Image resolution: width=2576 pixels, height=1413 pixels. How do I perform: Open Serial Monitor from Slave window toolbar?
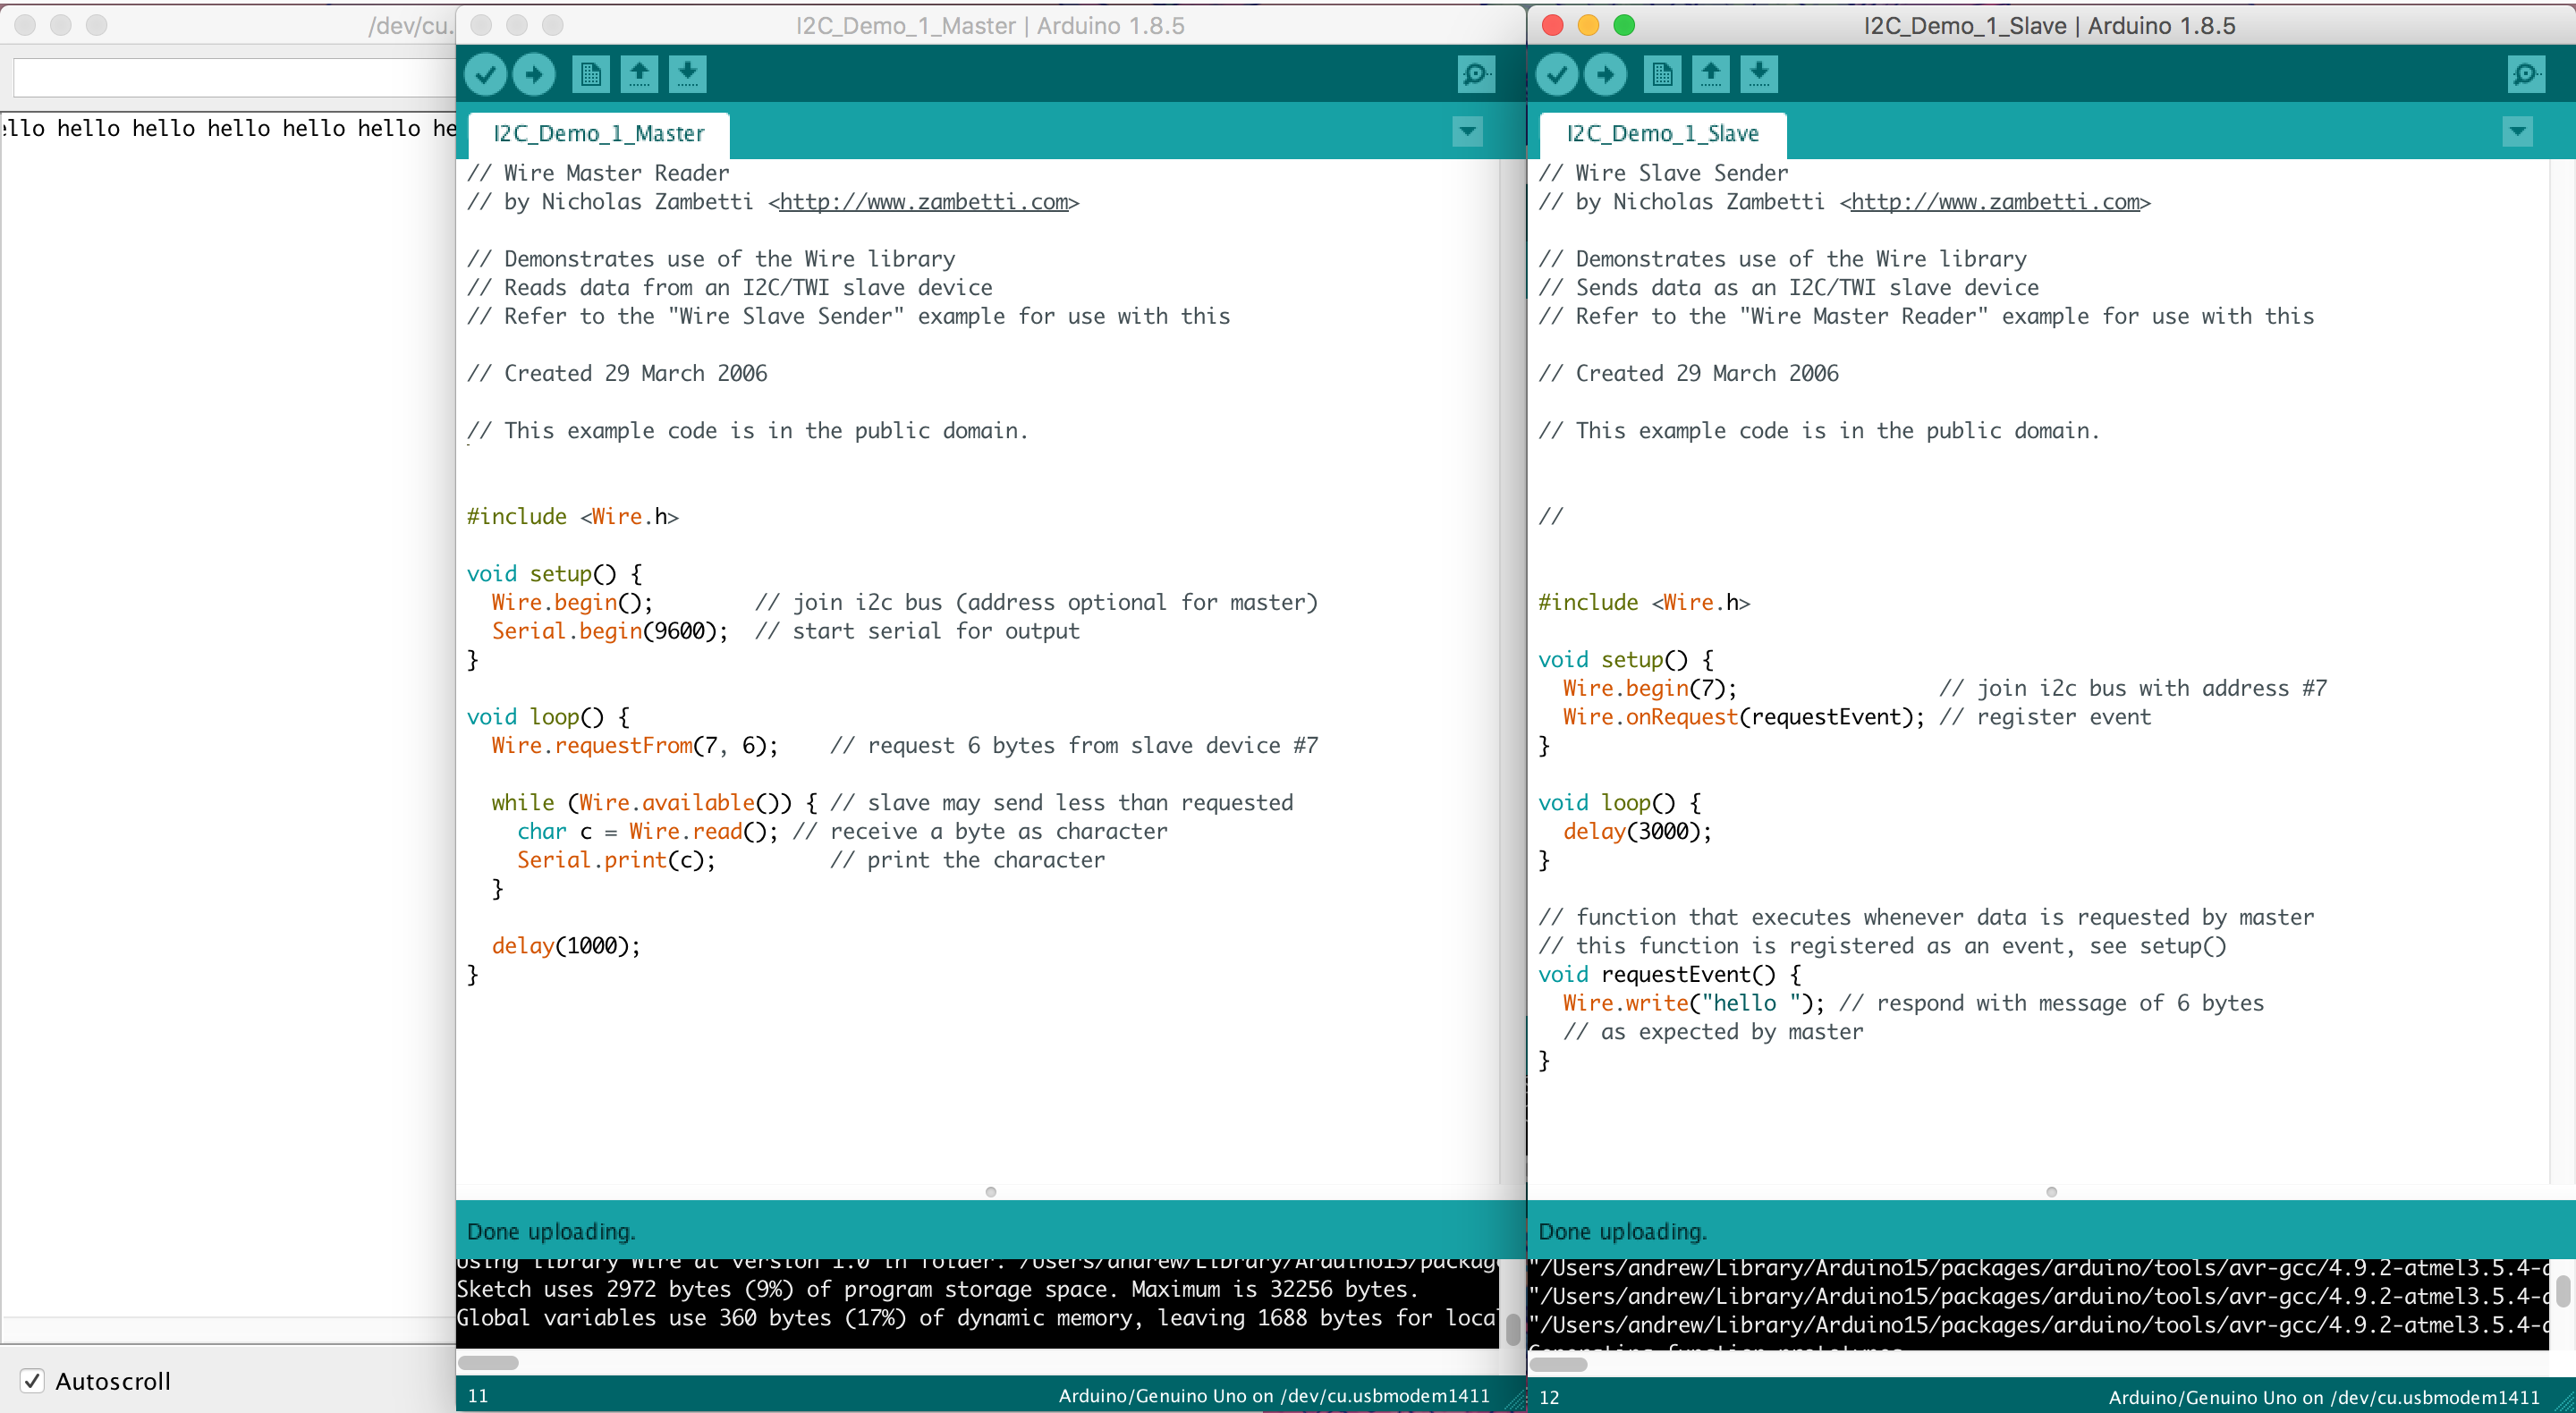click(x=2526, y=74)
